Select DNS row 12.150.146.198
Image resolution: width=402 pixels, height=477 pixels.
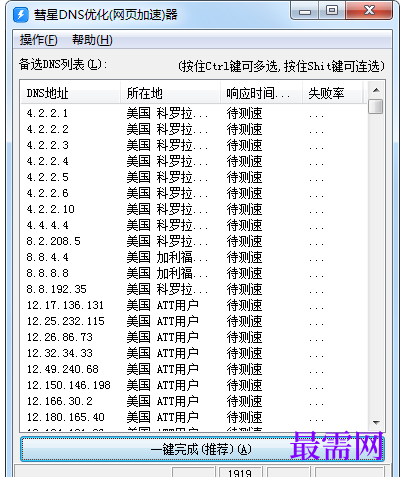click(193, 385)
